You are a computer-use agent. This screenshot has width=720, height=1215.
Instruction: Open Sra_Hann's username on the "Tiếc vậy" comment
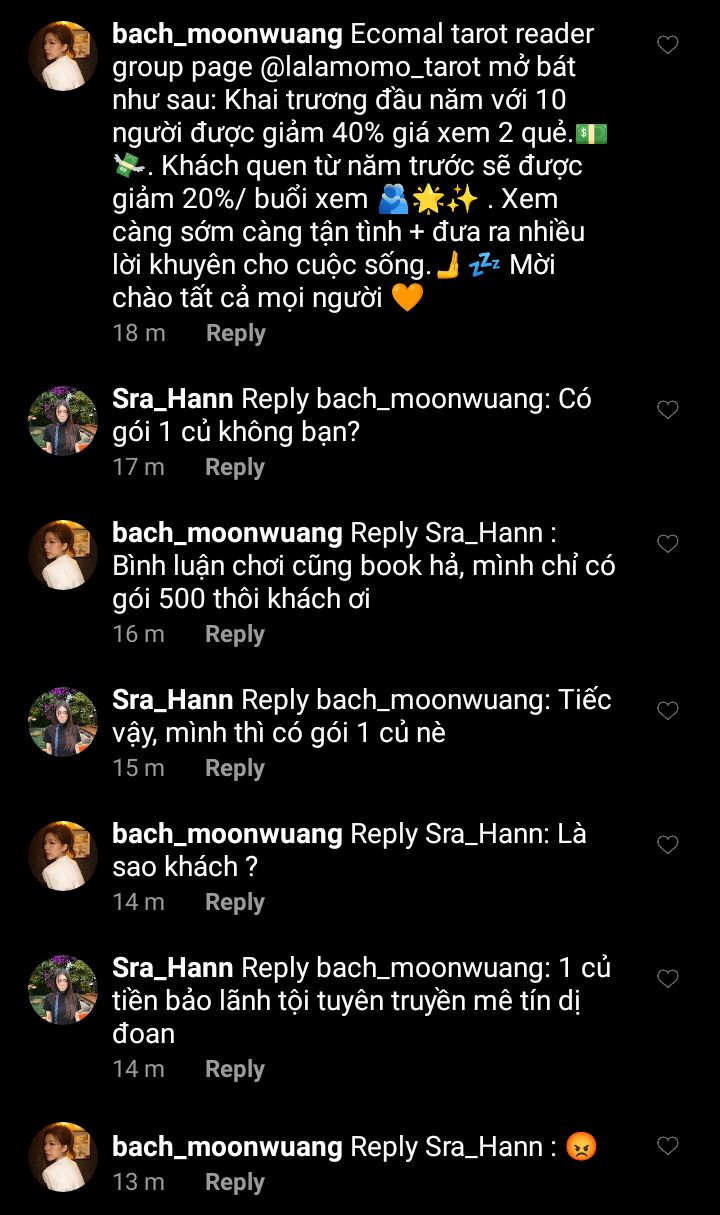pos(172,700)
